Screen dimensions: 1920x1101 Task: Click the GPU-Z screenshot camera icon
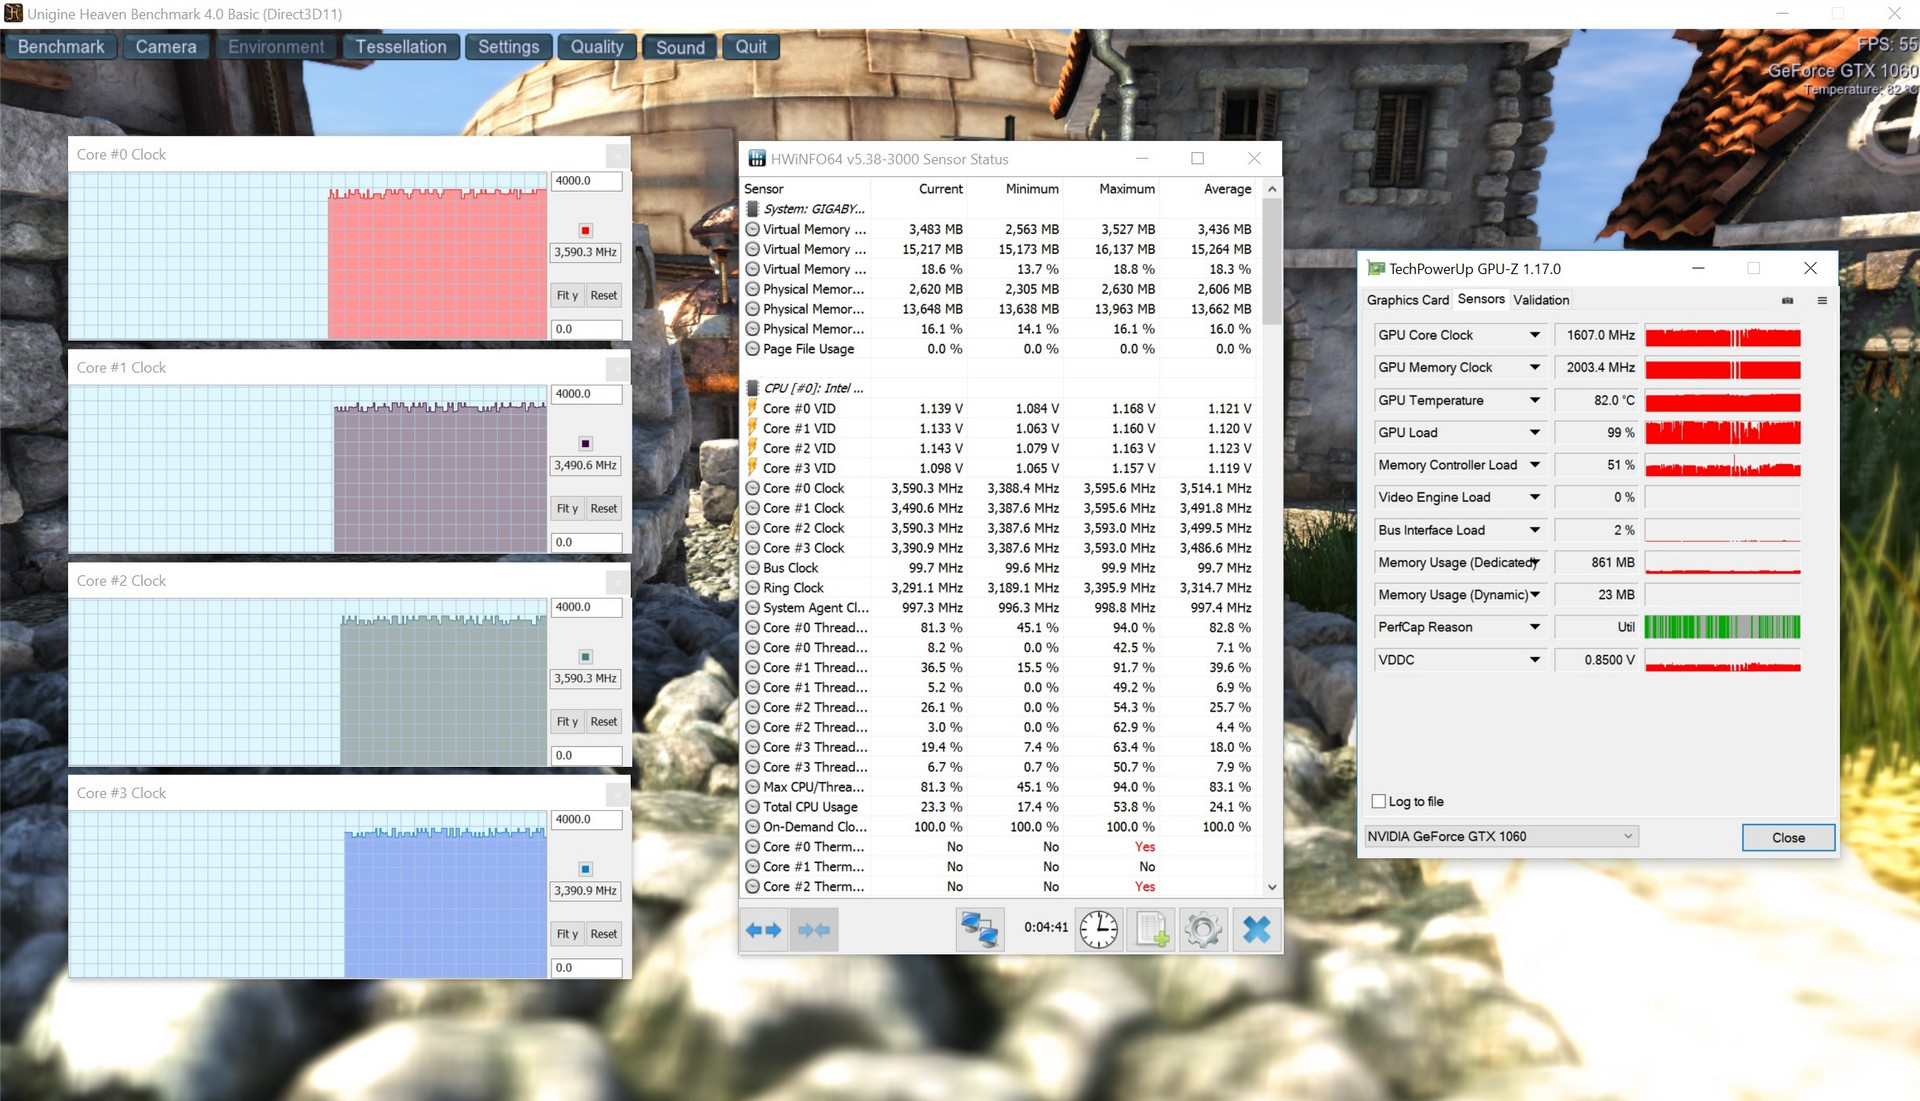tap(1787, 300)
